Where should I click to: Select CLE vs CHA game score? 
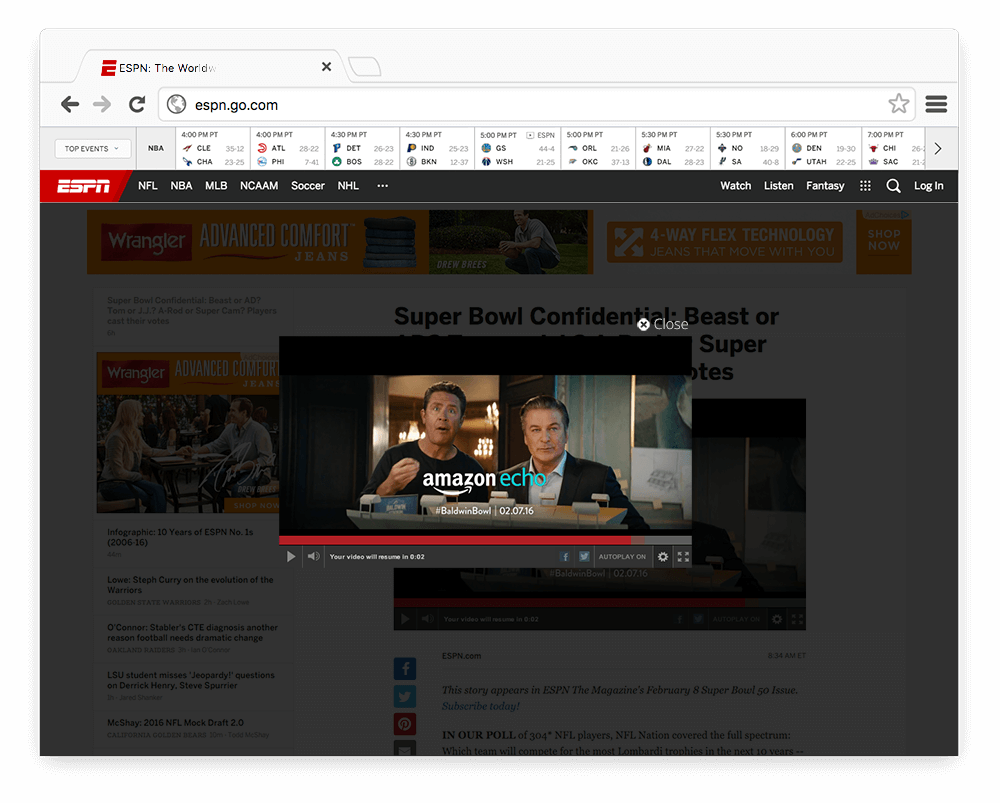click(213, 148)
